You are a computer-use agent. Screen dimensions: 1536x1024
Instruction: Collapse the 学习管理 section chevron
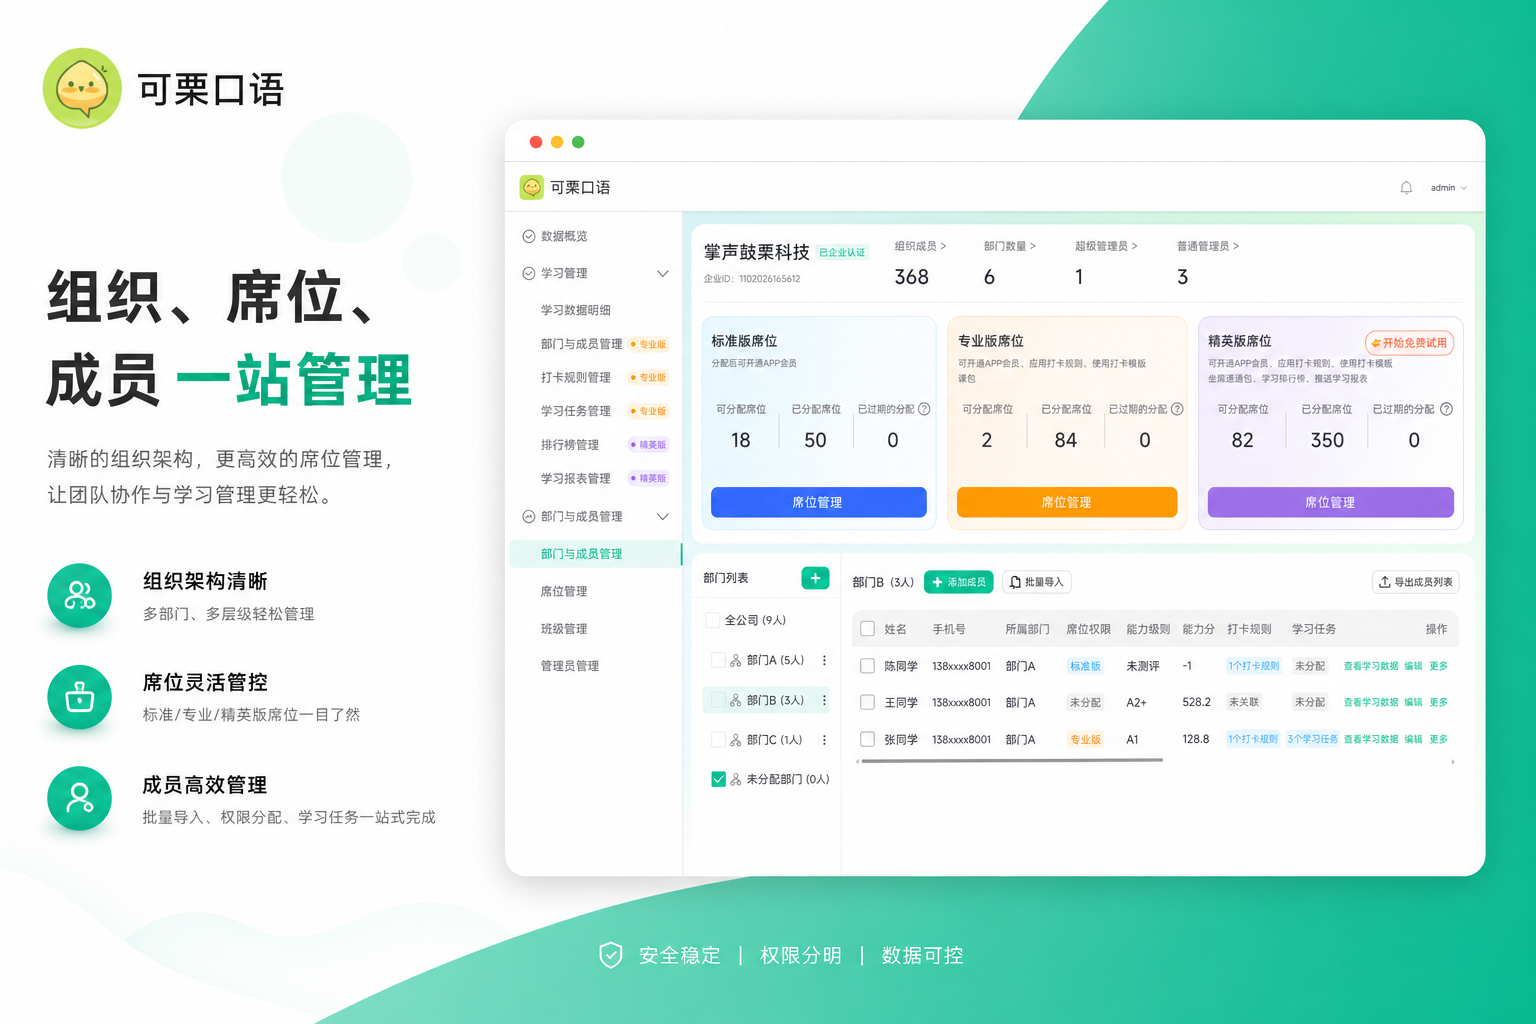point(662,273)
